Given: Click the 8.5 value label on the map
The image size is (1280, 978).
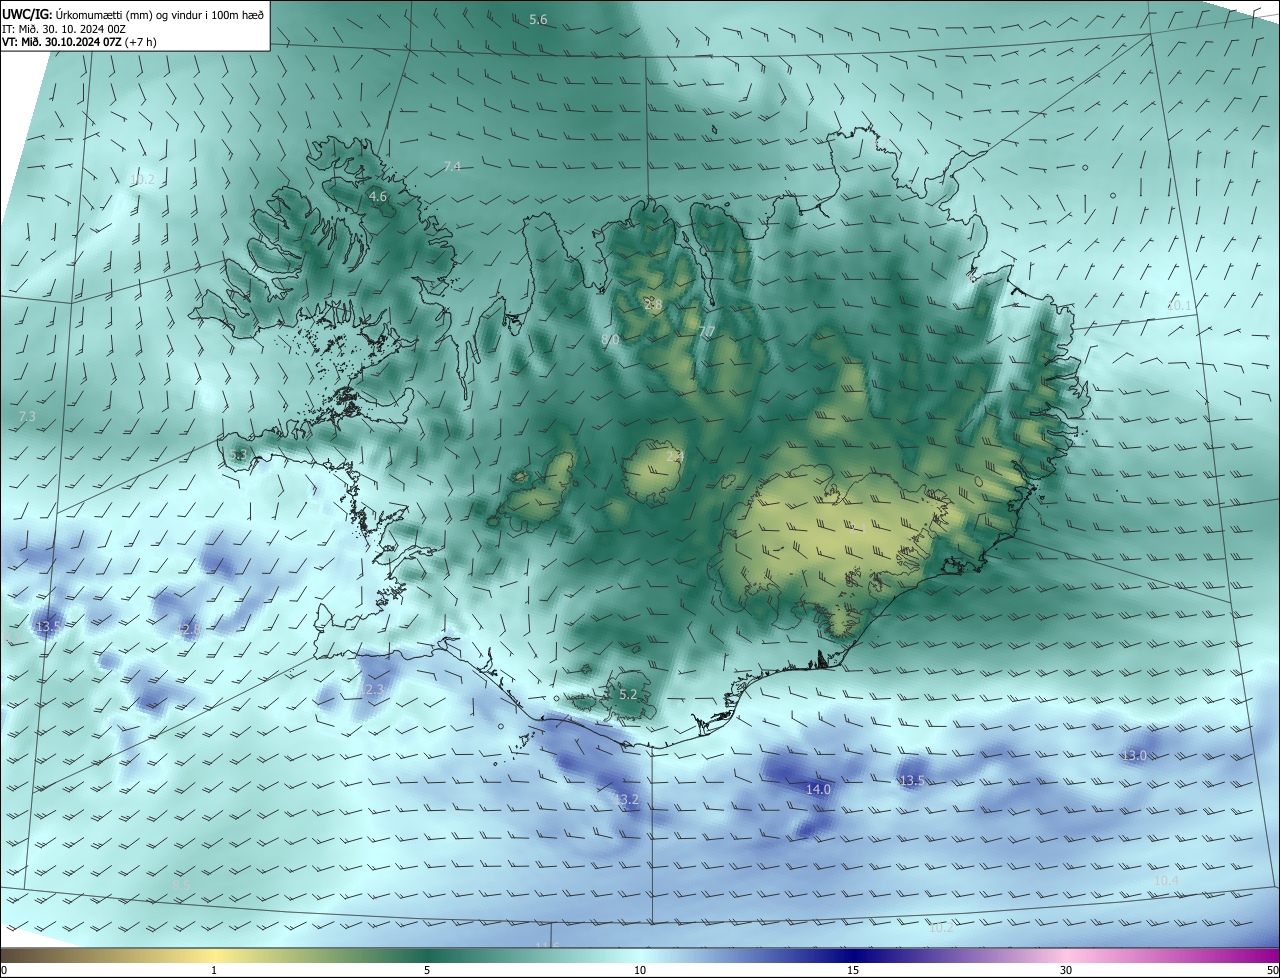Looking at the screenshot, I should (181, 886).
